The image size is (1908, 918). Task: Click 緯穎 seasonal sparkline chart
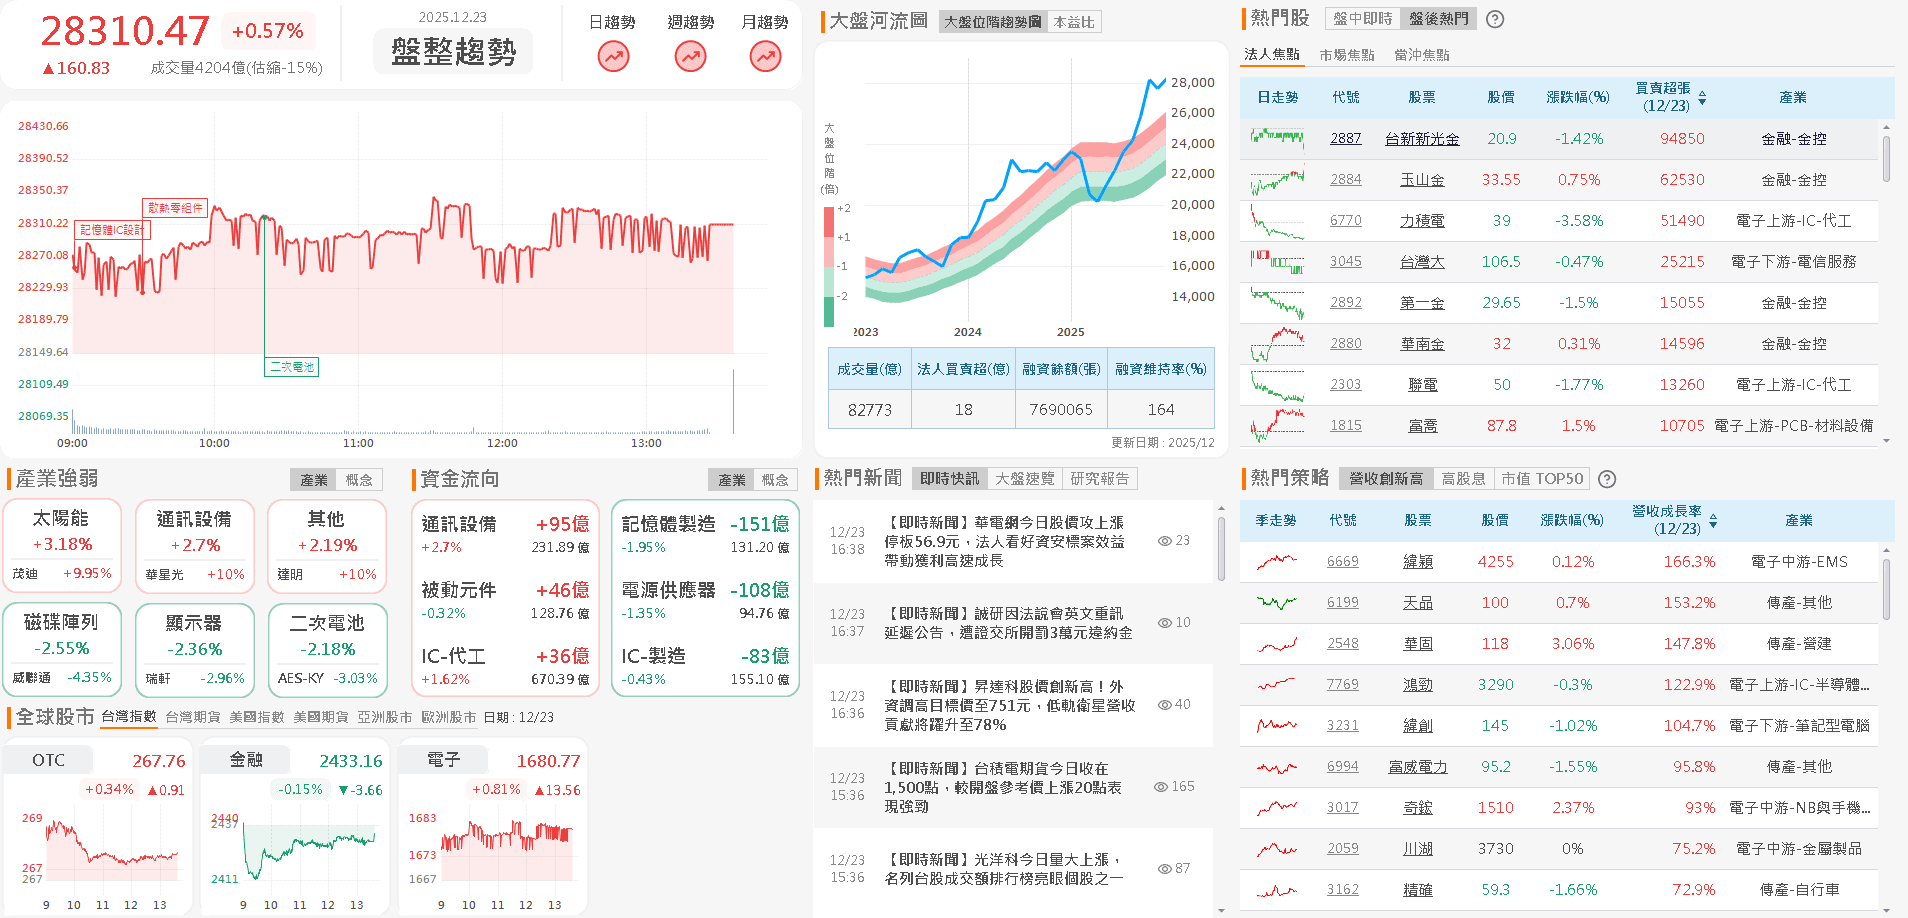point(1276,561)
